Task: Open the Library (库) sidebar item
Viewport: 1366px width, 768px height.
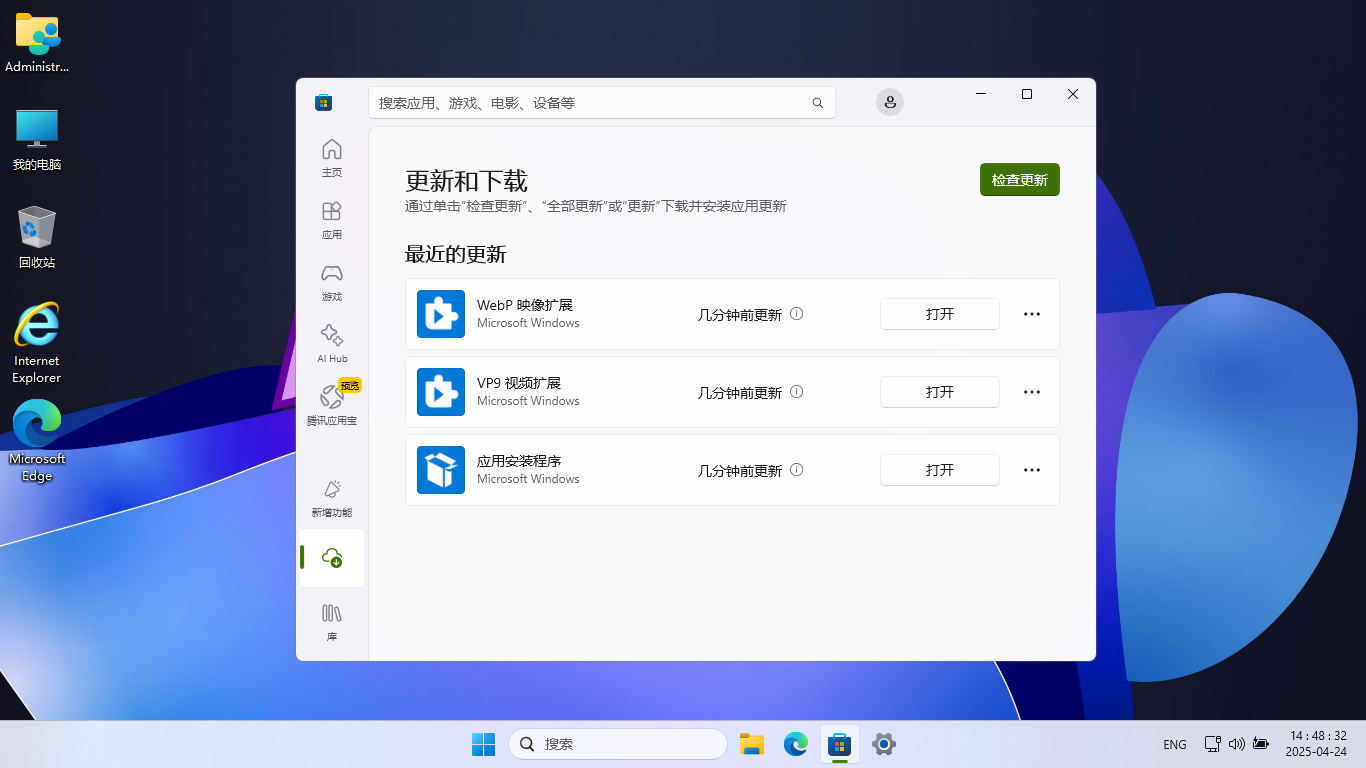Action: (x=332, y=621)
